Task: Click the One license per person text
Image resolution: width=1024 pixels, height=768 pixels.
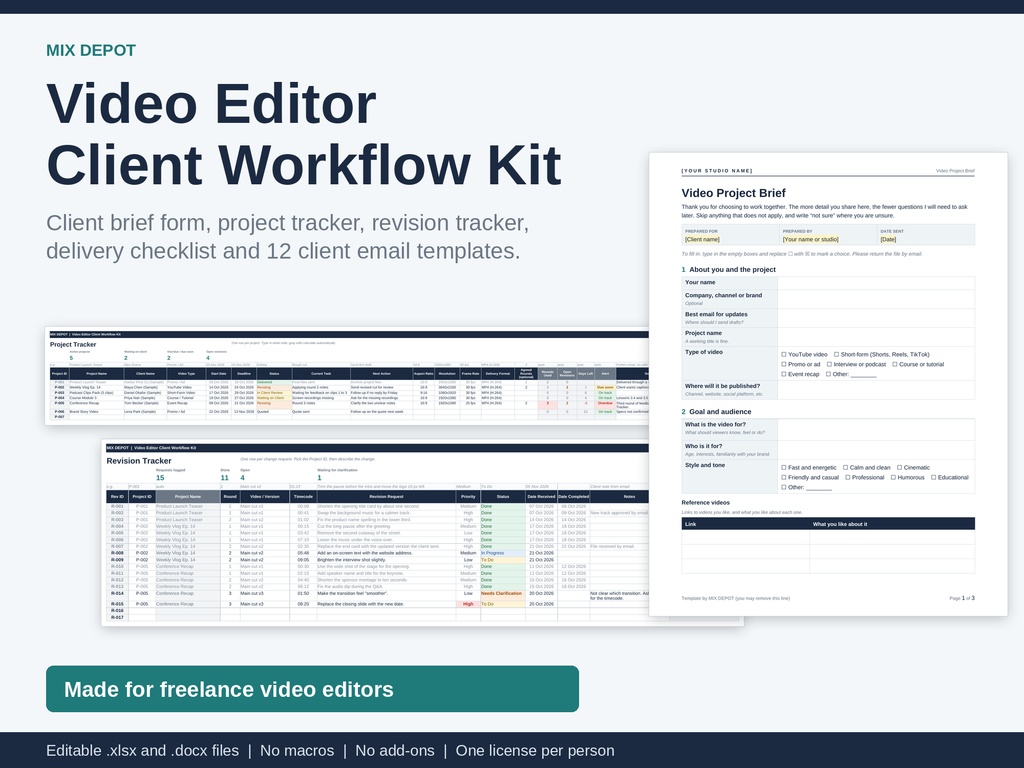Action: click(x=535, y=751)
